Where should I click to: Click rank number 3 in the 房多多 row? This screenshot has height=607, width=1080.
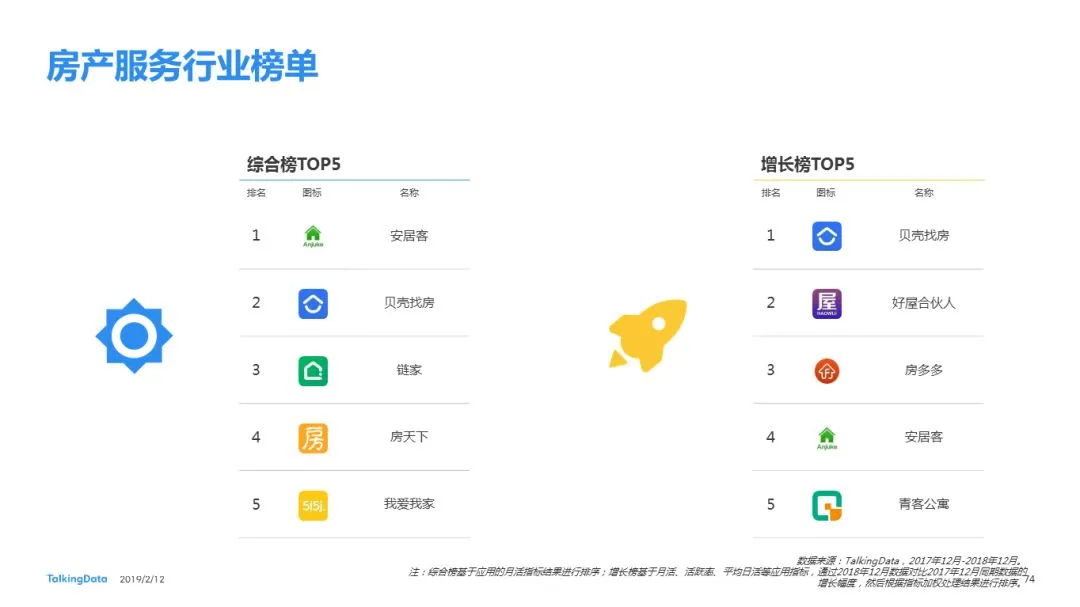point(771,370)
